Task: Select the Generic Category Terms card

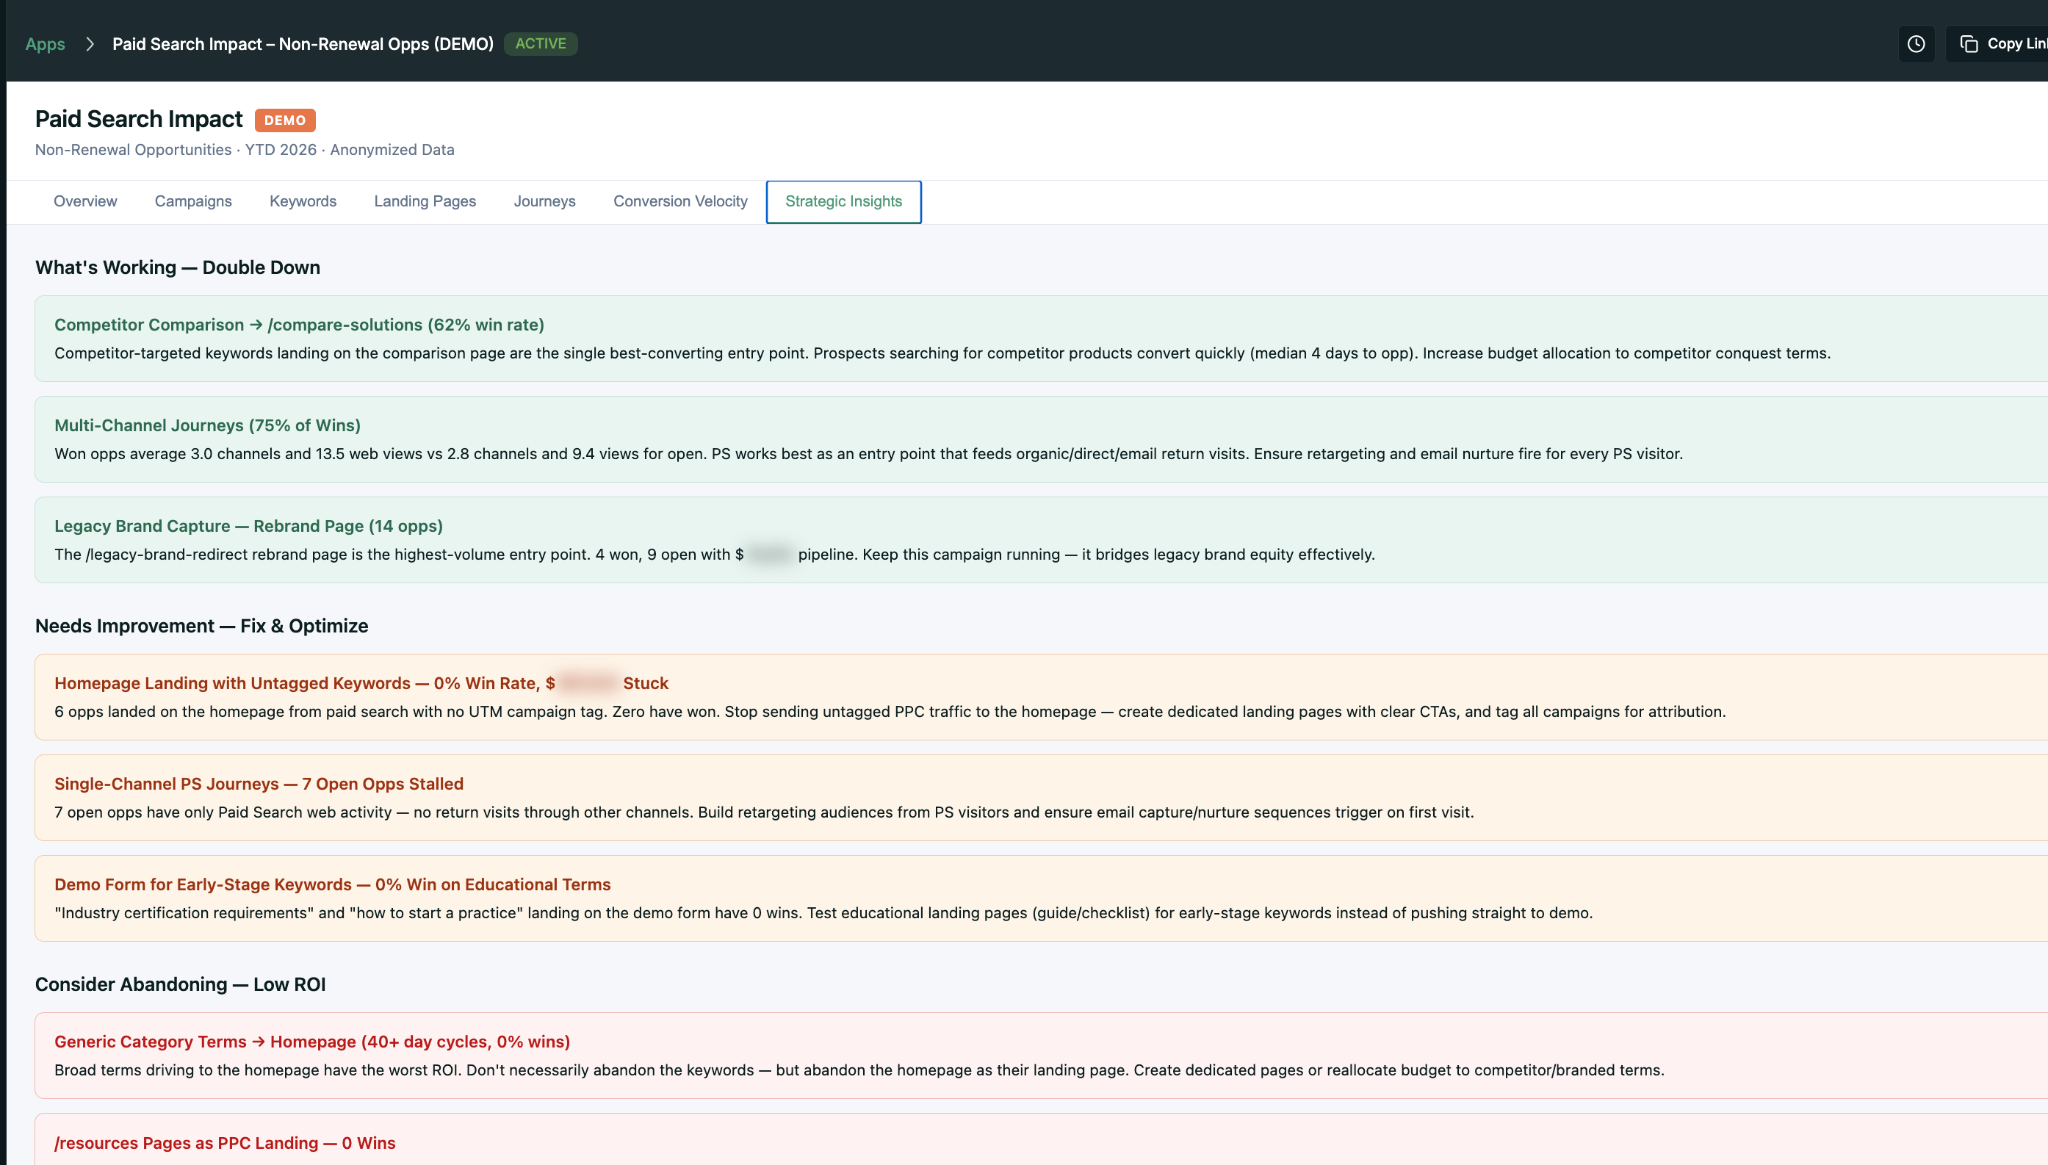Action: pos(312,1042)
